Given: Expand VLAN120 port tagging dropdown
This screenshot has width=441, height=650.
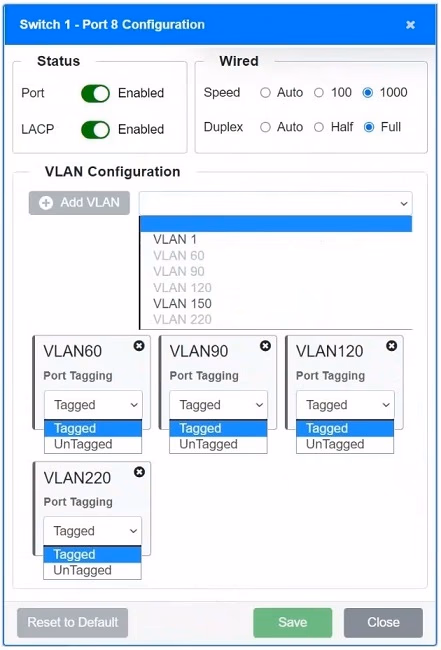Looking at the screenshot, I should (x=345, y=405).
